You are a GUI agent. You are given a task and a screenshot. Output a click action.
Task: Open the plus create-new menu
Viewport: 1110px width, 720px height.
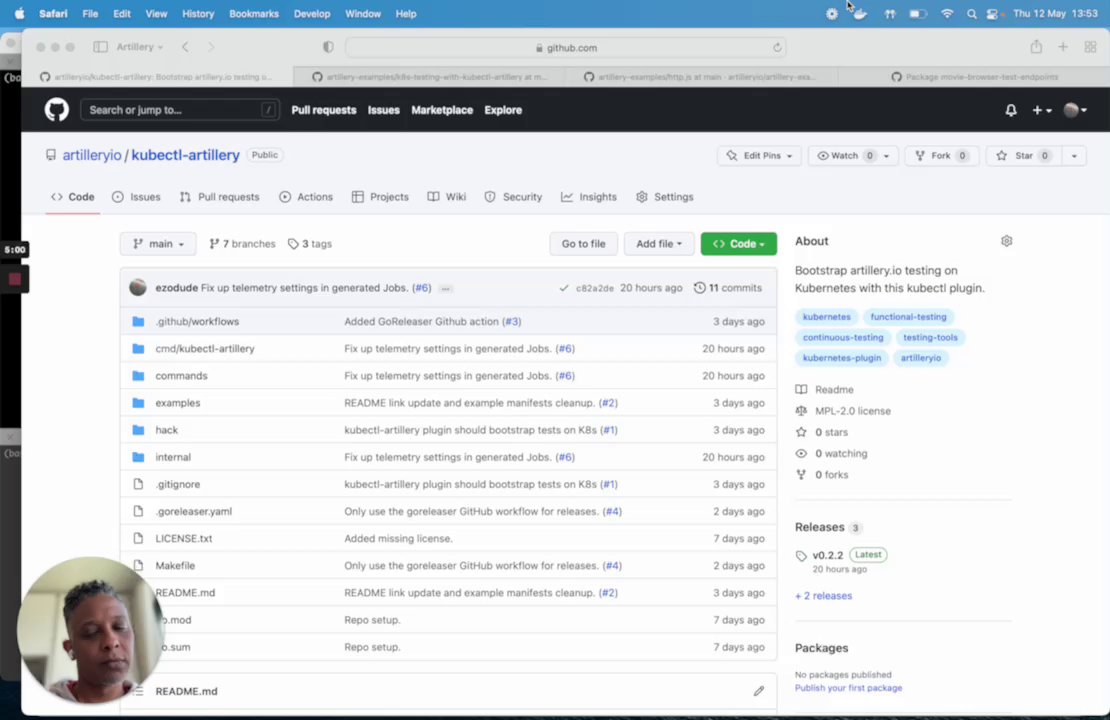1041,110
